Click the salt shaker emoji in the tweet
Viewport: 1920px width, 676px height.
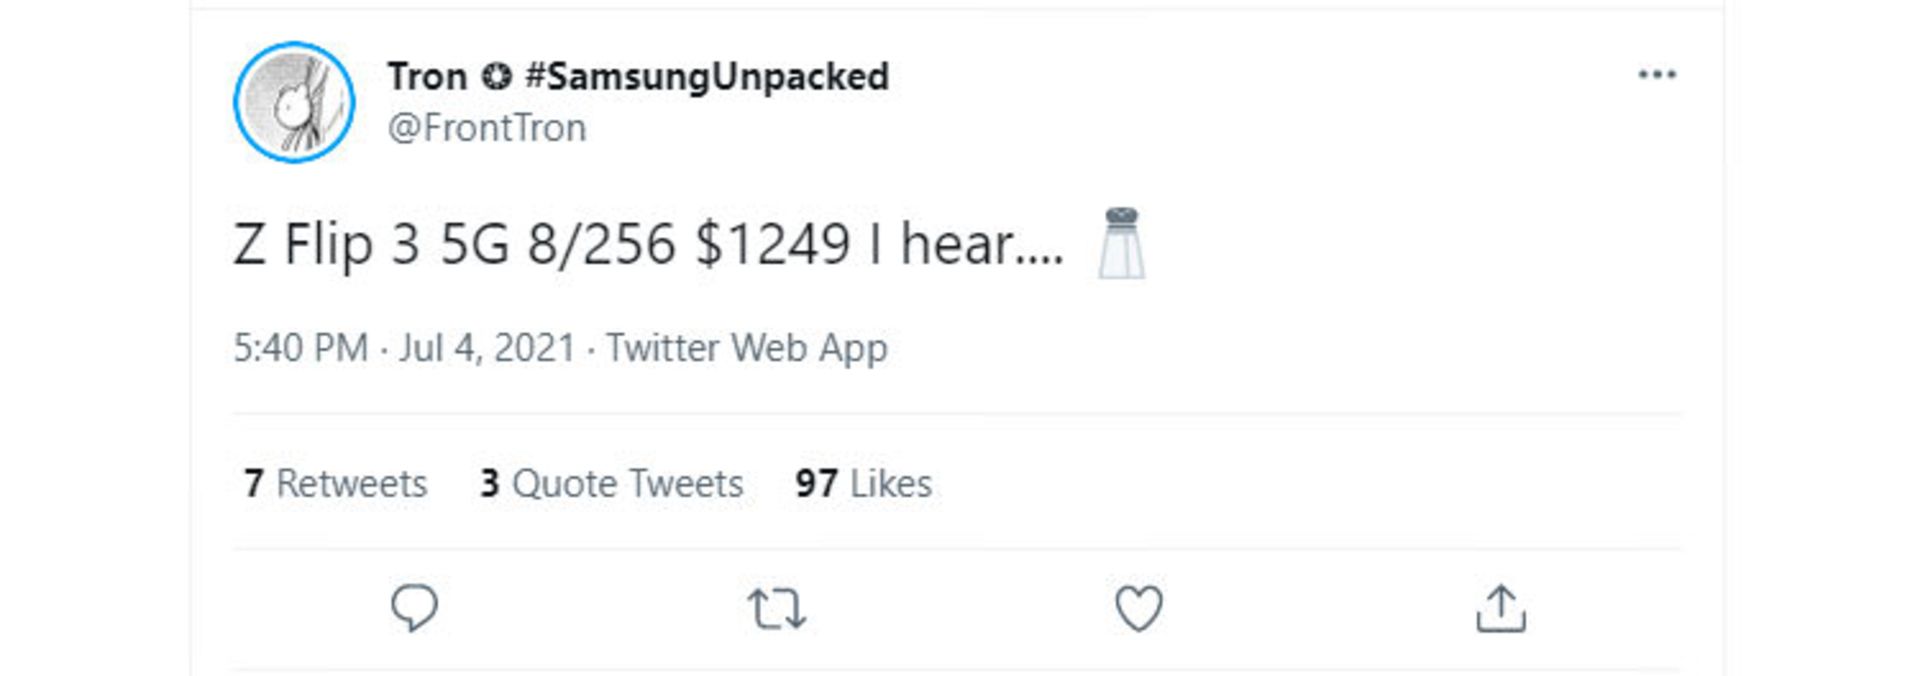point(1121,243)
